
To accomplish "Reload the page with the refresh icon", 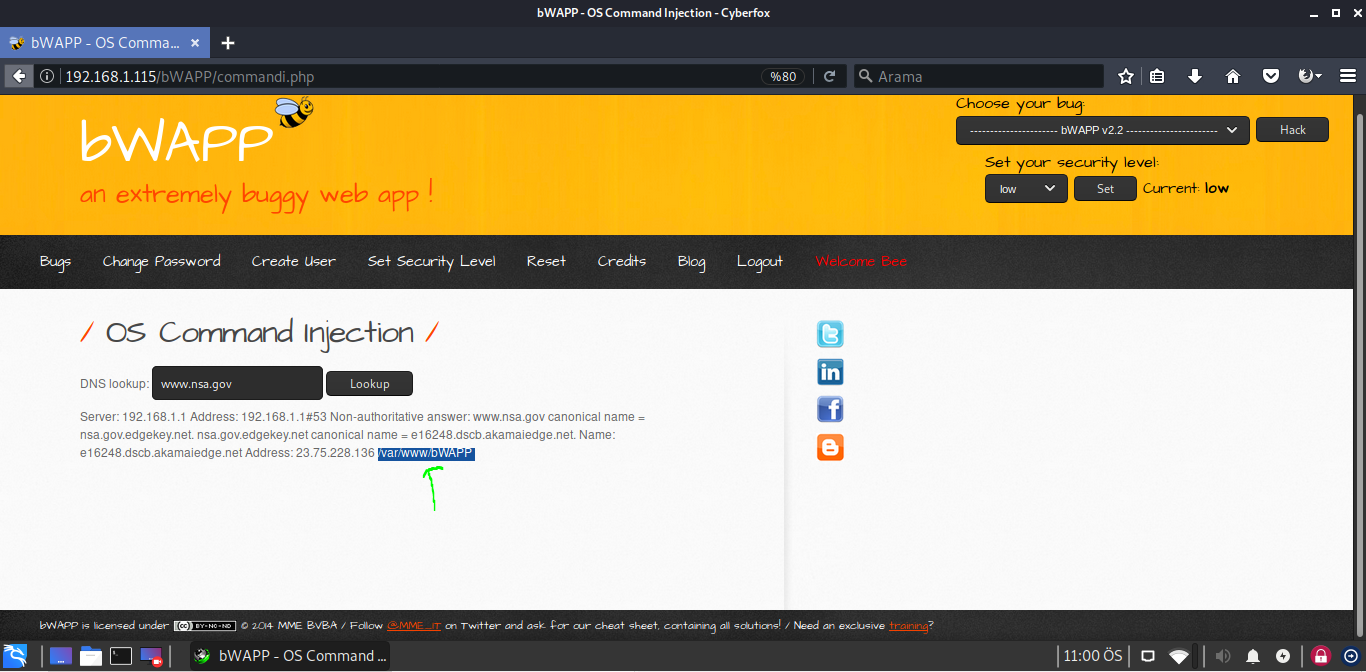I will point(829,76).
